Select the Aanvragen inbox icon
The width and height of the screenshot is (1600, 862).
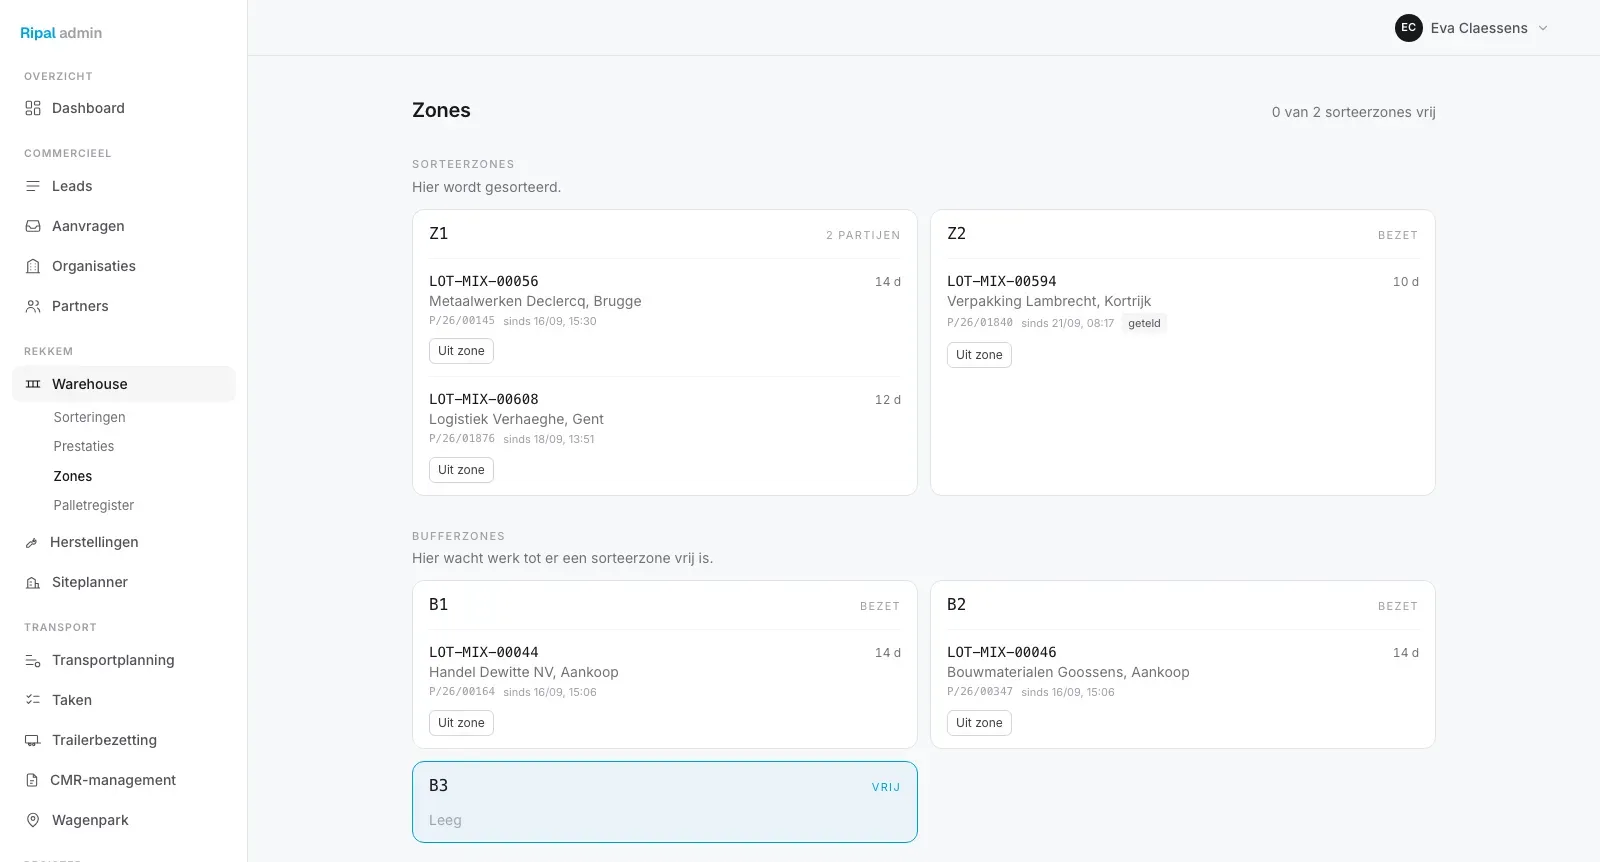click(33, 226)
